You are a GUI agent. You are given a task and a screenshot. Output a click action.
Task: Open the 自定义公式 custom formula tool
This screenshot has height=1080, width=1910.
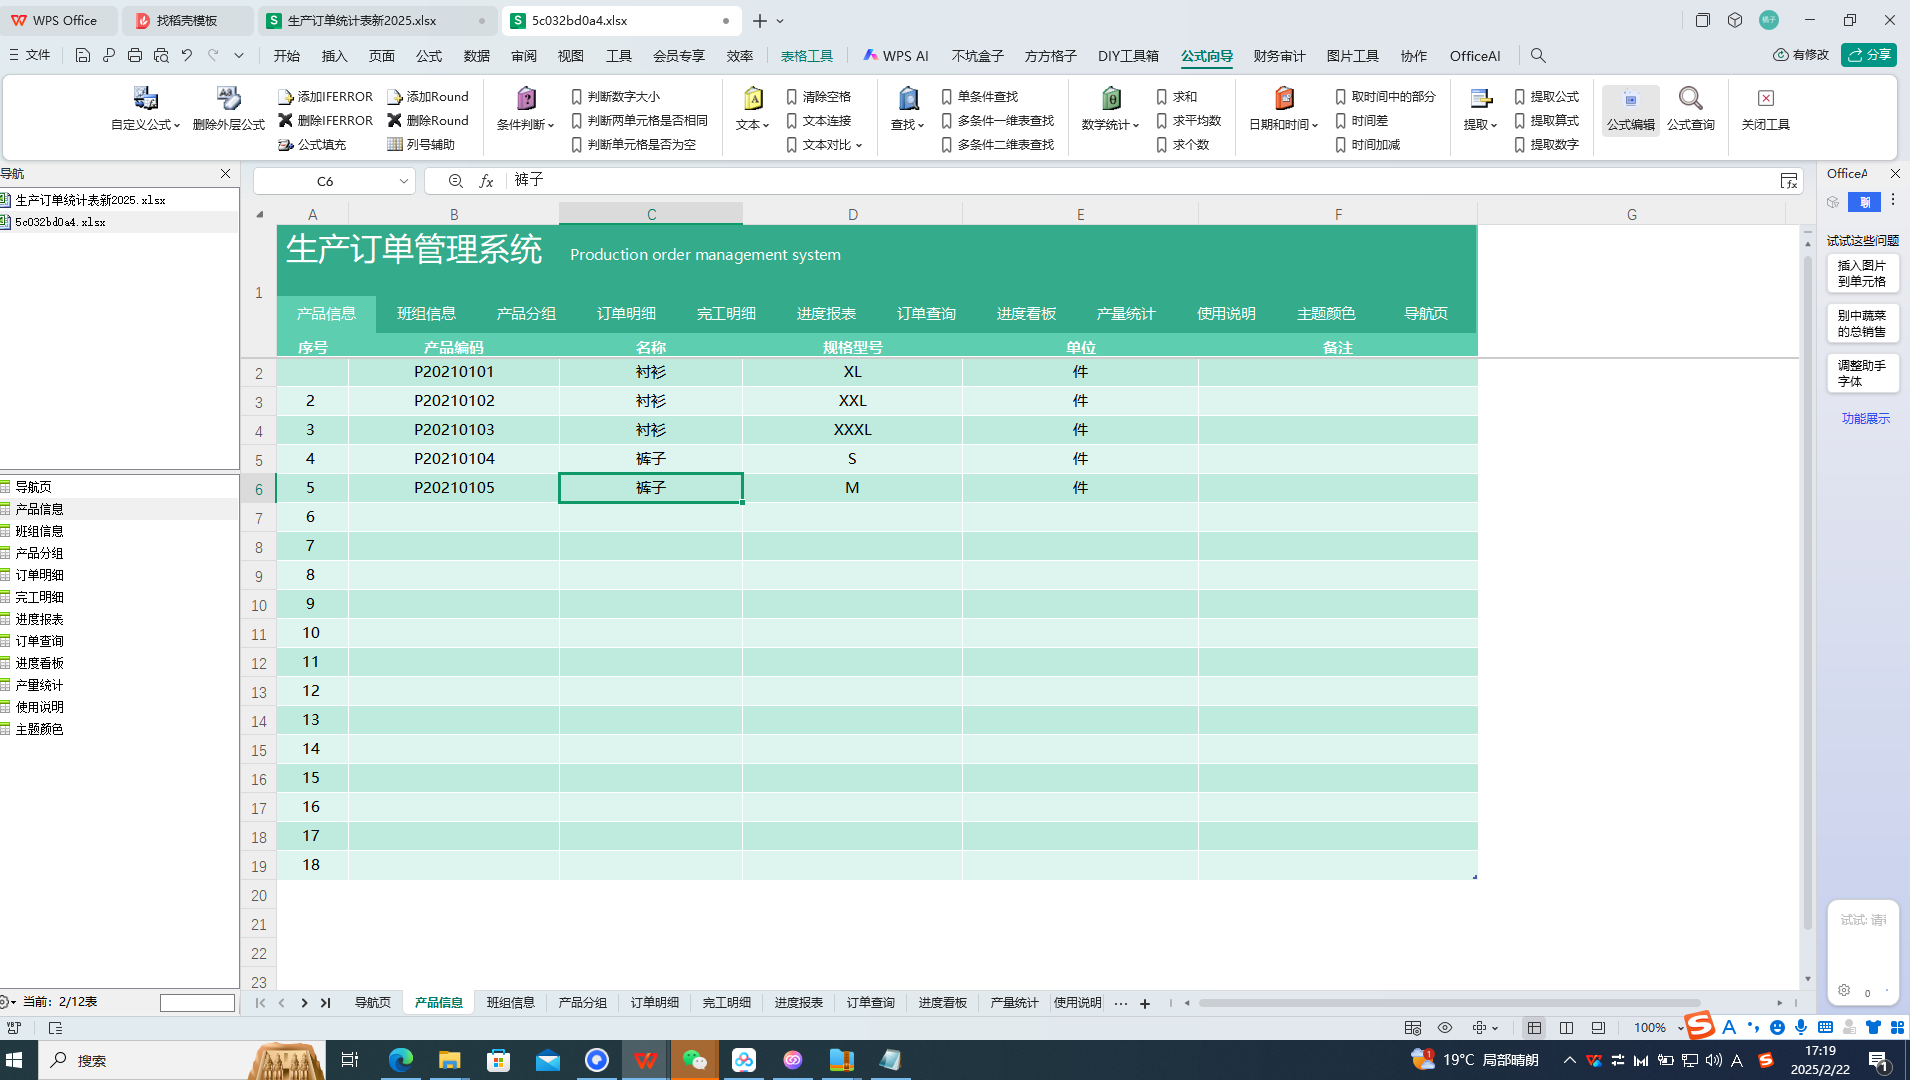pyautogui.click(x=145, y=109)
